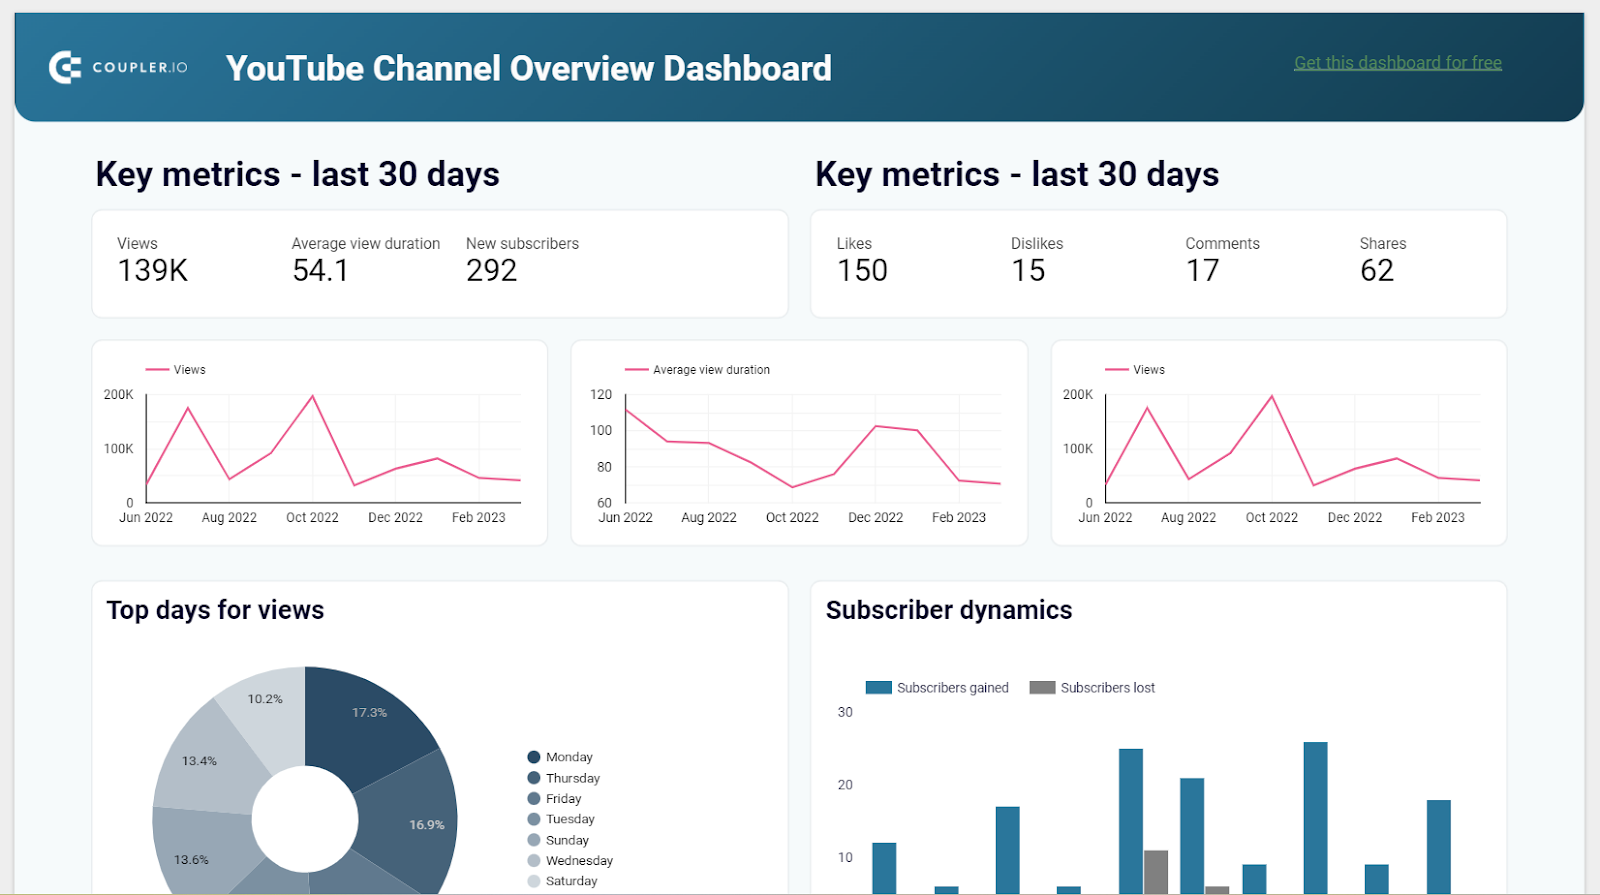Viewport: 1600px width, 895px height.
Task: Click the New subscribers 292 metric
Action: tap(522, 261)
